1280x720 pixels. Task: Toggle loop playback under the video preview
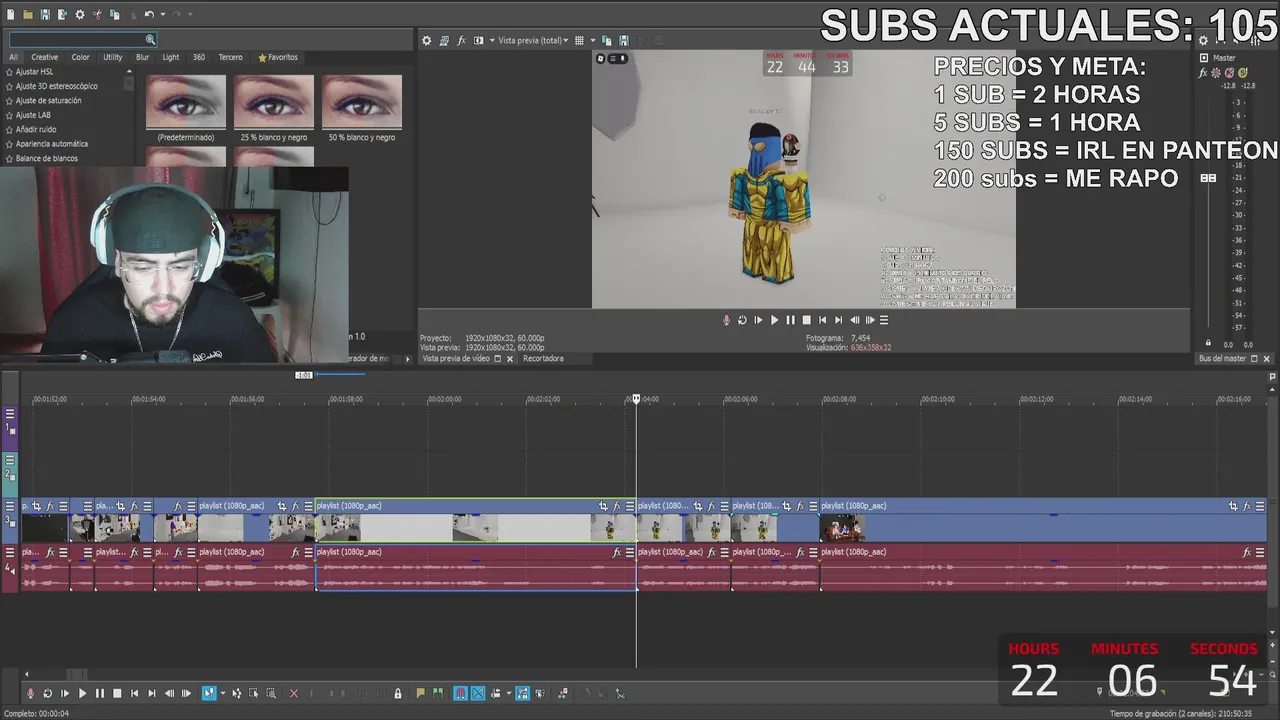(x=742, y=320)
